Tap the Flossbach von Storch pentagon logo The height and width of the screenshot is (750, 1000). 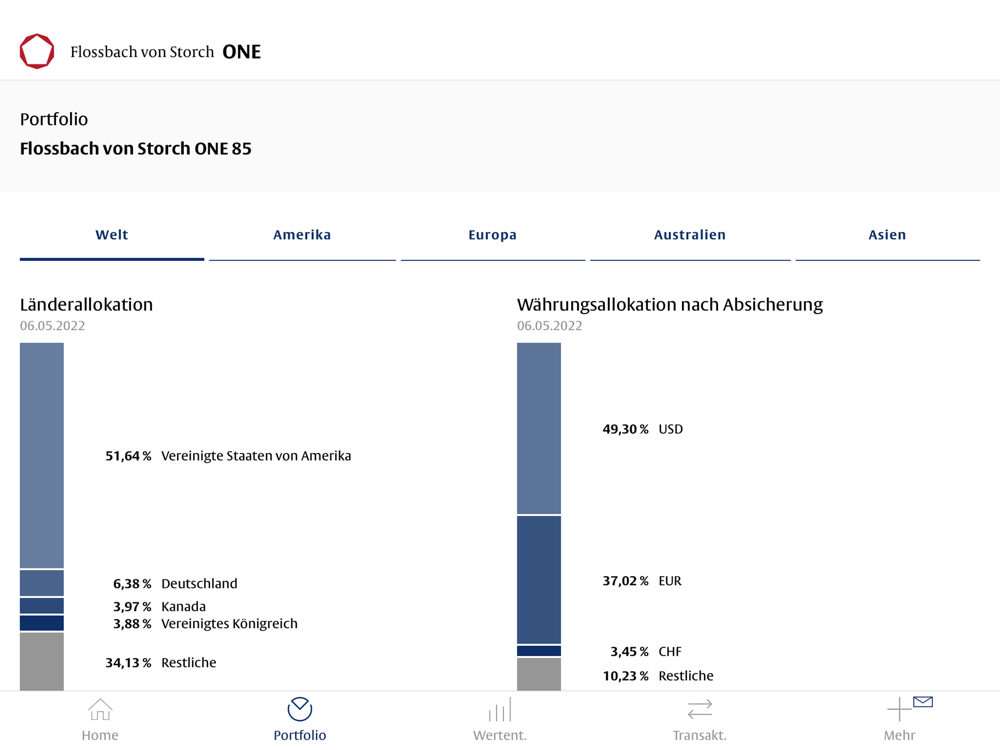click(37, 51)
